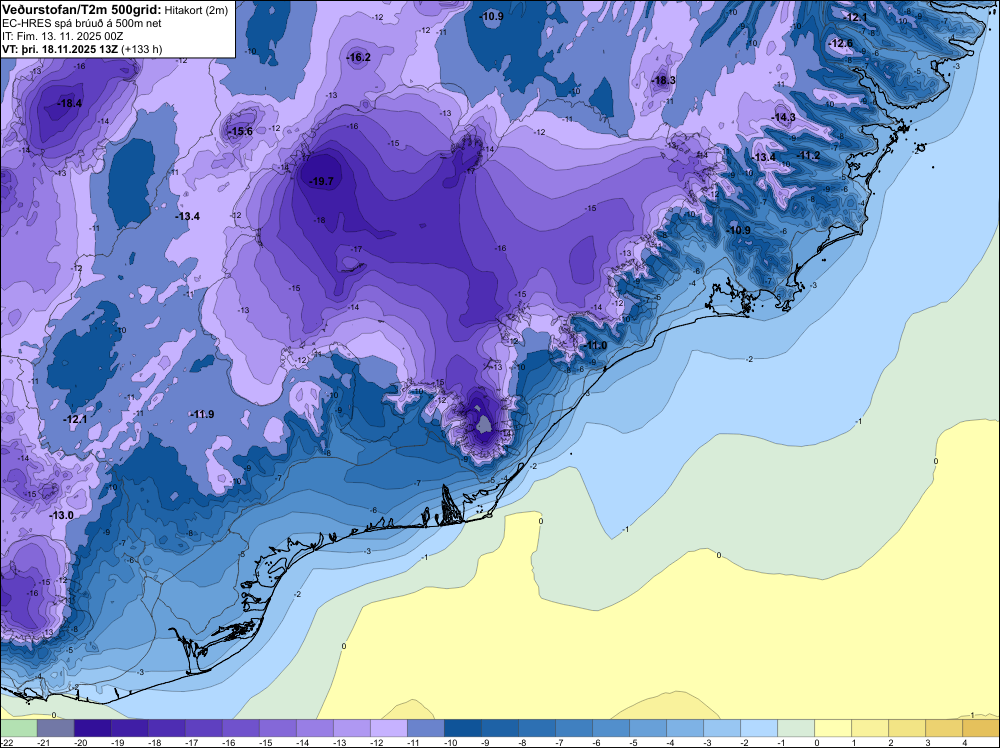Click the legend swatch labeled -10
The image size is (1000, 748).
pyautogui.click(x=463, y=728)
